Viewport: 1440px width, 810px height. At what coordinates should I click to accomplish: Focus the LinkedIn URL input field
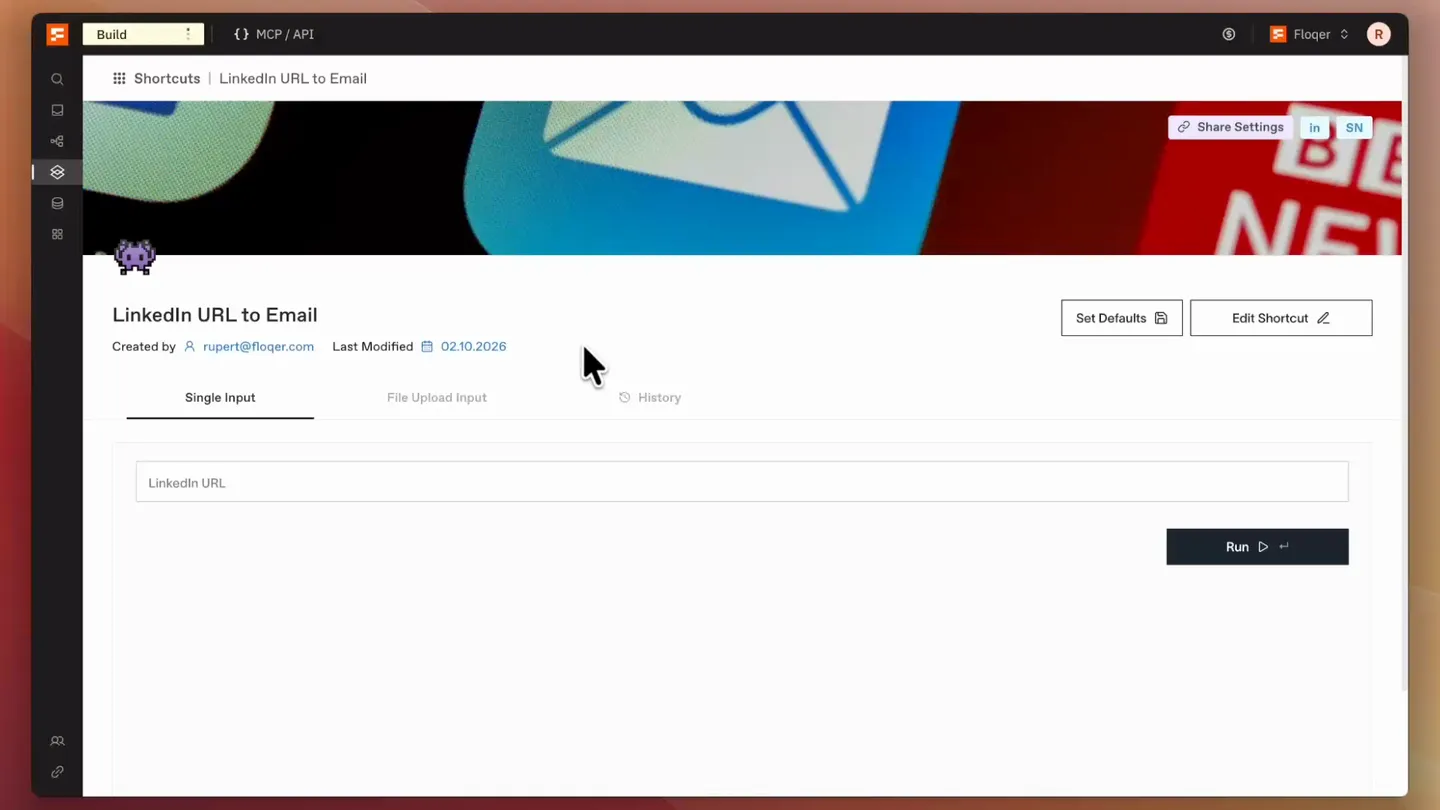click(742, 482)
